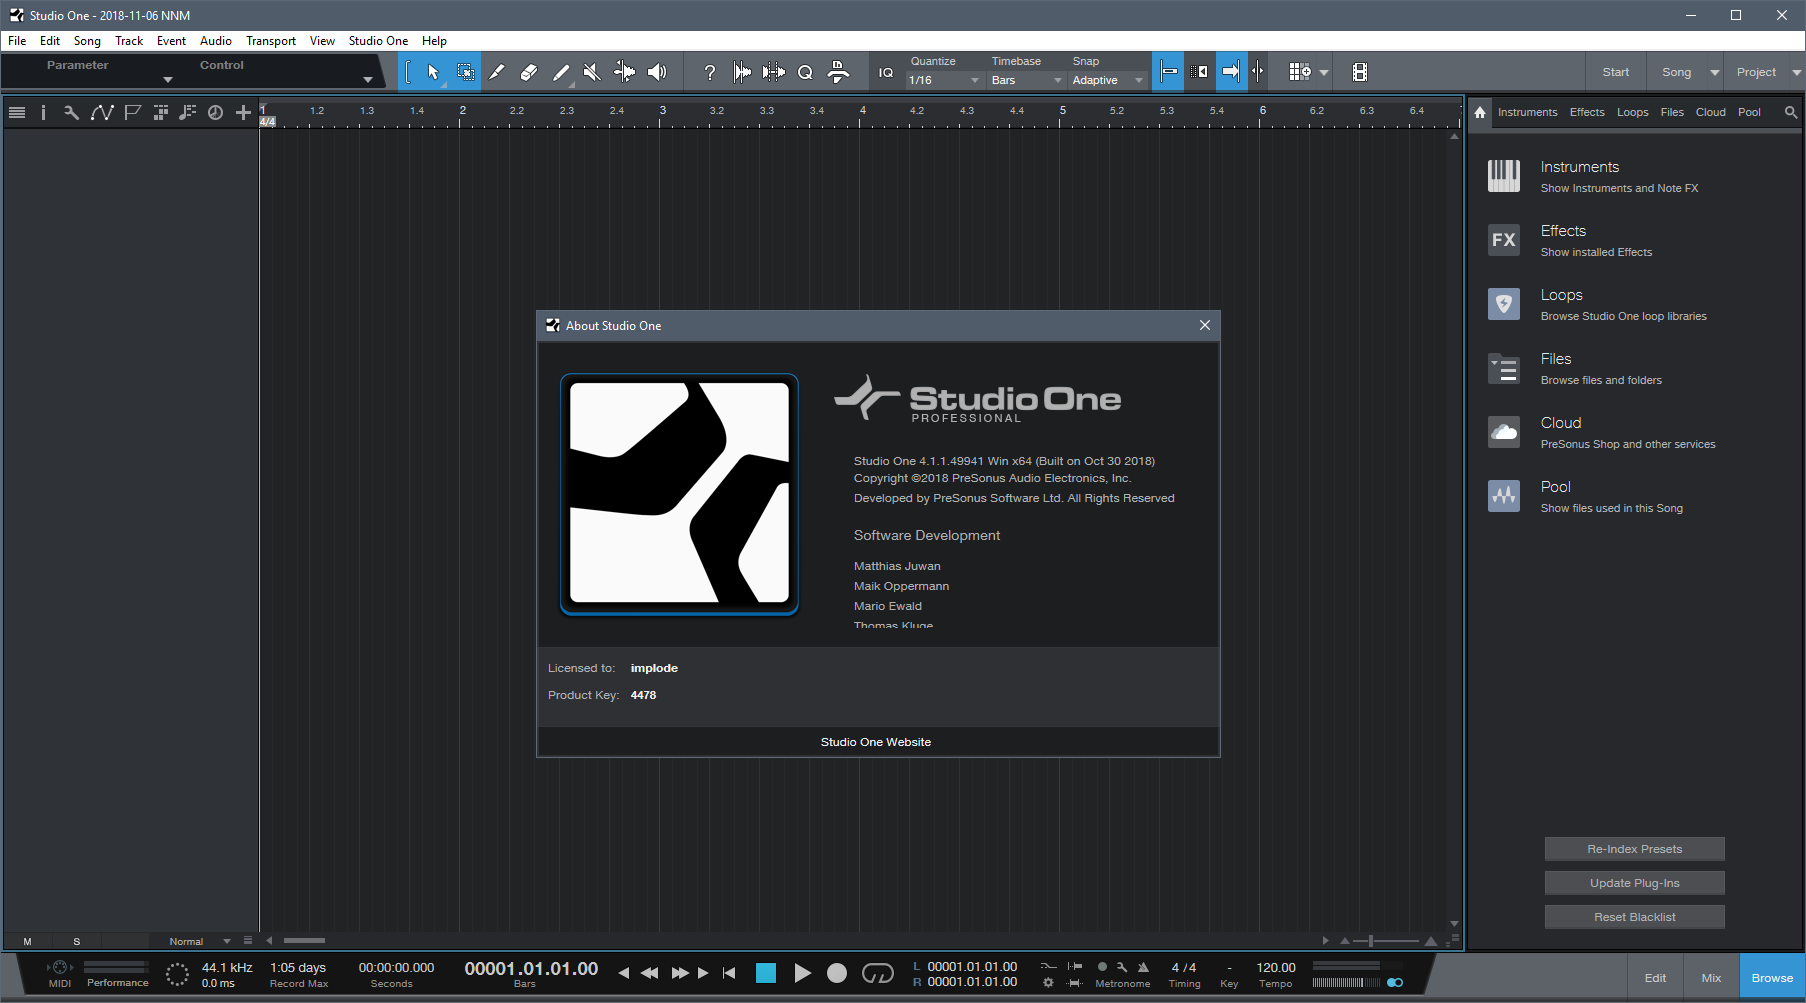Select the Arrow tool
This screenshot has width=1806, height=1003.
[433, 72]
